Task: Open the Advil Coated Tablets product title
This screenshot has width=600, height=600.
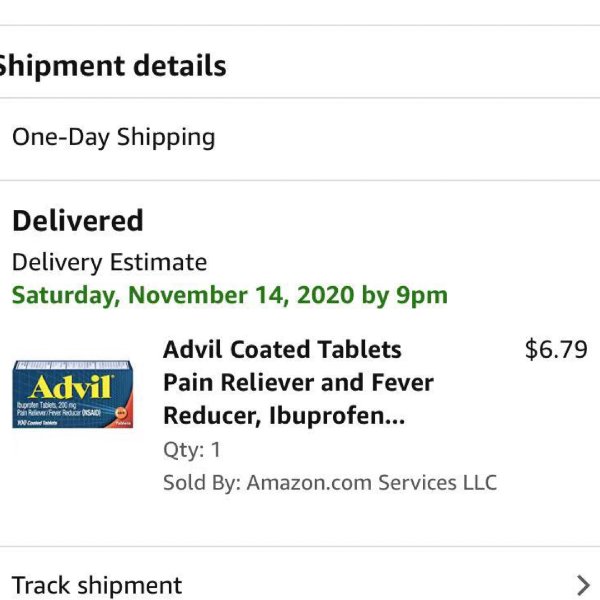Action: point(282,349)
